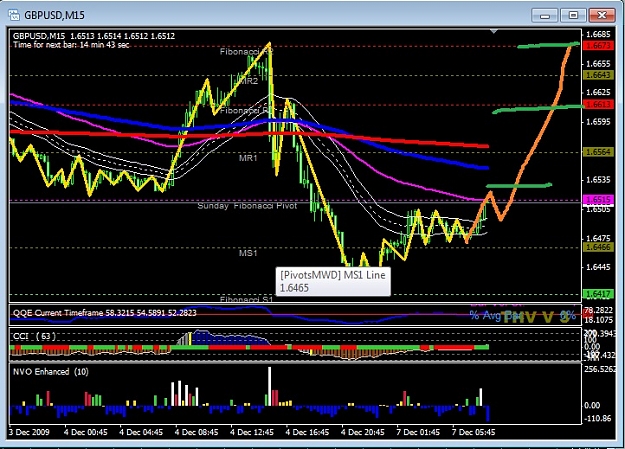Click the '4 Dec 00:45' time axis label
The height and width of the screenshot is (449, 625).
click(x=86, y=432)
